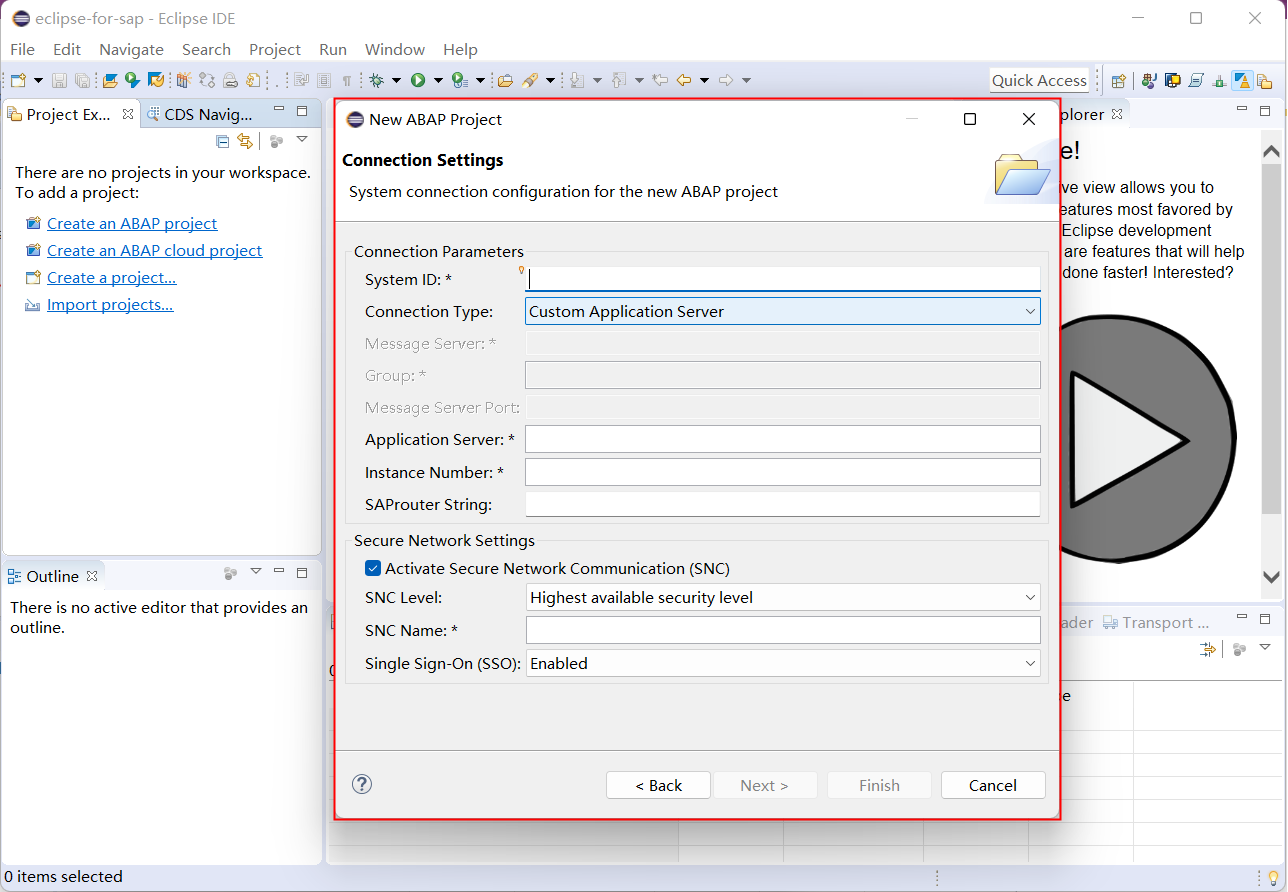Click the Open ABAP Development Object icon
Image resolution: width=1288 pixels, height=892 pixels.
coord(110,80)
